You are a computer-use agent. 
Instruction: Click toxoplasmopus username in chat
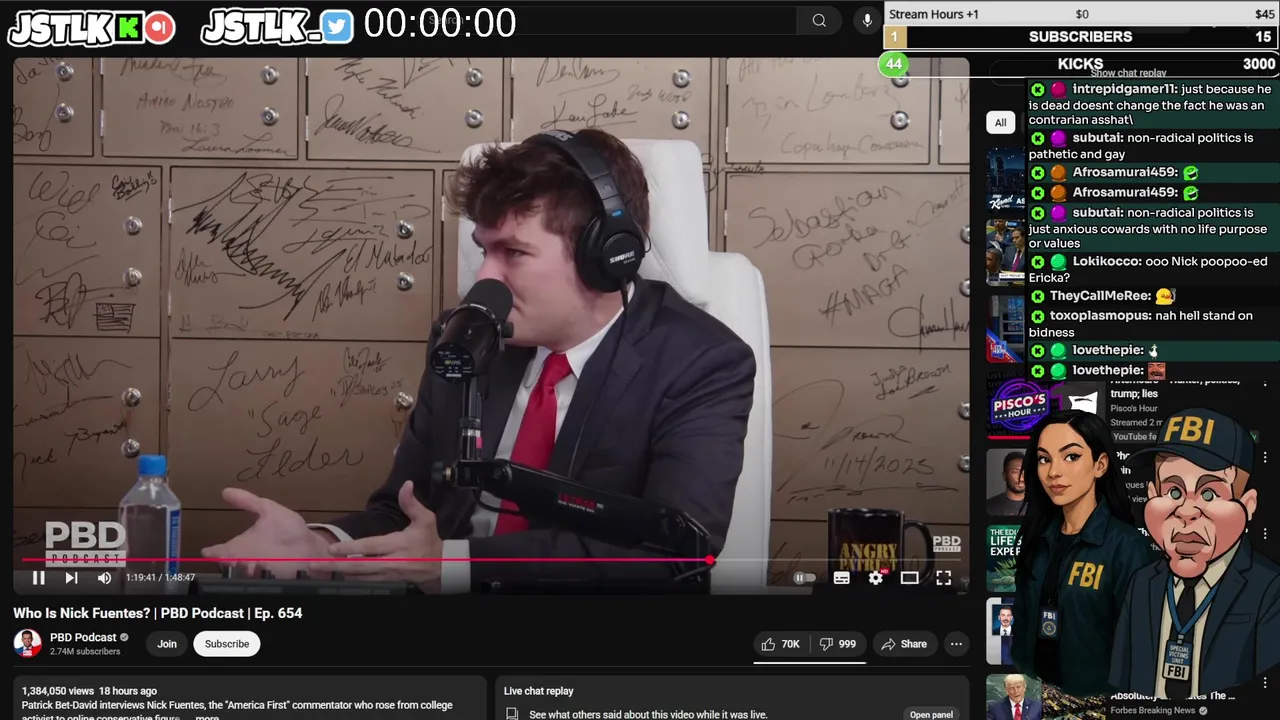pos(1100,315)
